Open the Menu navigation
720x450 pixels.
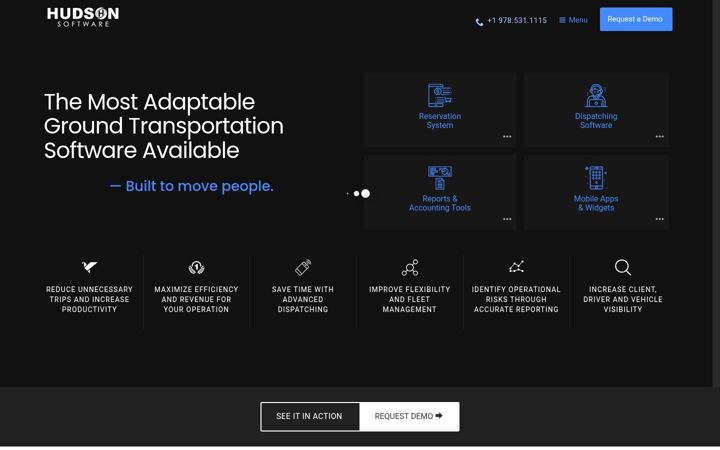(x=573, y=20)
